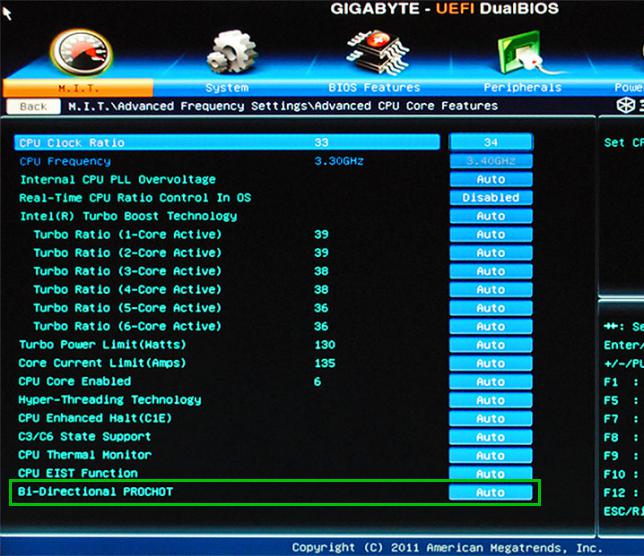Set Turbo Ratio 1-Core Active Auto field

point(491,234)
